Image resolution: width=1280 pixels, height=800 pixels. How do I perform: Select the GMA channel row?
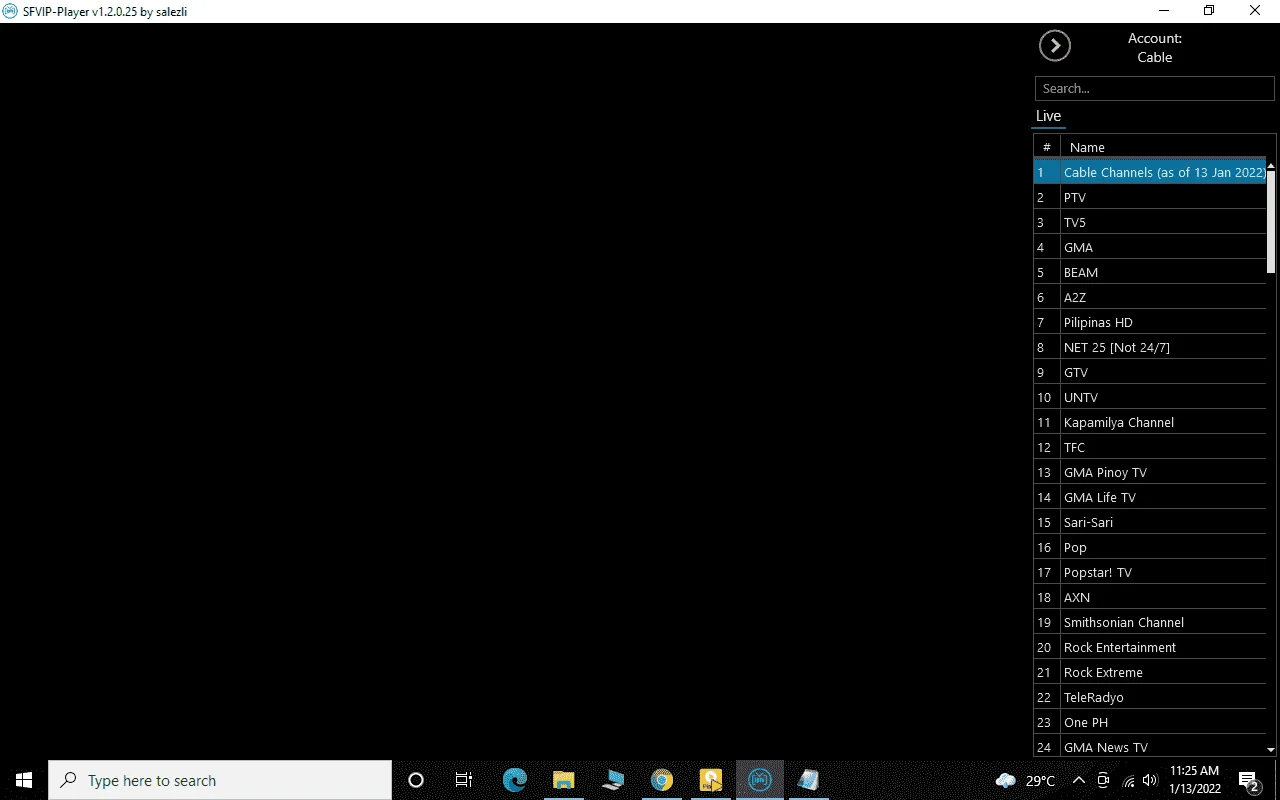[1150, 247]
